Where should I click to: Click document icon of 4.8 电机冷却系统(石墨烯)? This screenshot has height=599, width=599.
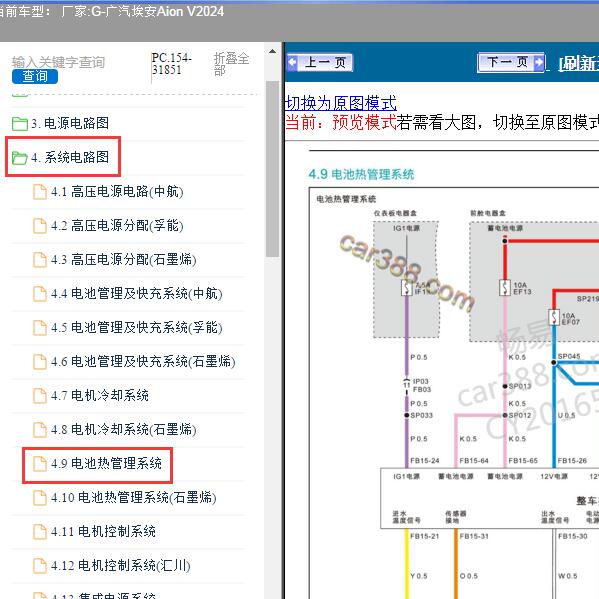pyautogui.click(x=40, y=430)
